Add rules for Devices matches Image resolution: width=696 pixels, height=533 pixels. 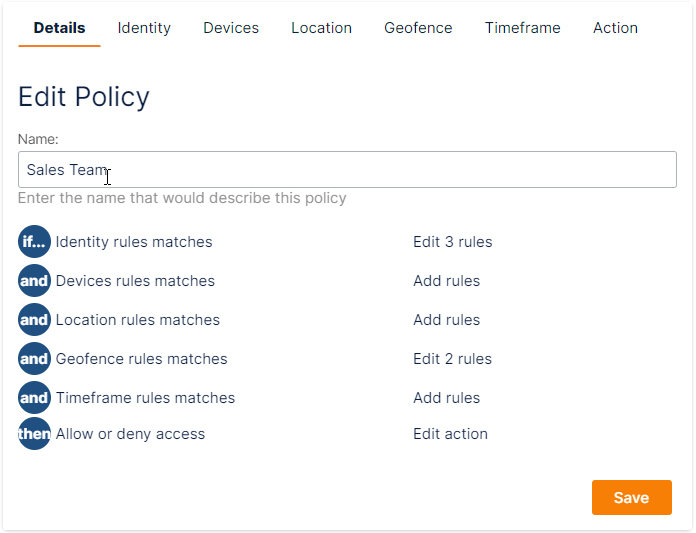447,281
